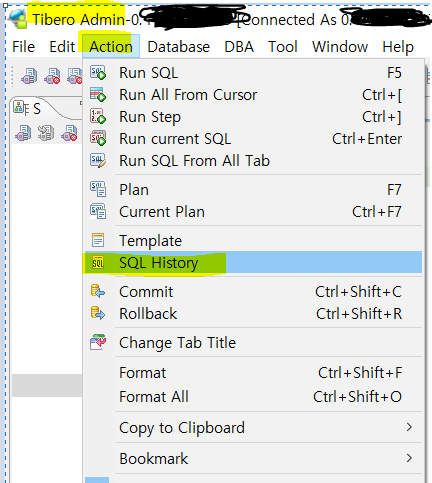Open the Edit menu
This screenshot has width=432, height=483.
[x=62, y=47]
